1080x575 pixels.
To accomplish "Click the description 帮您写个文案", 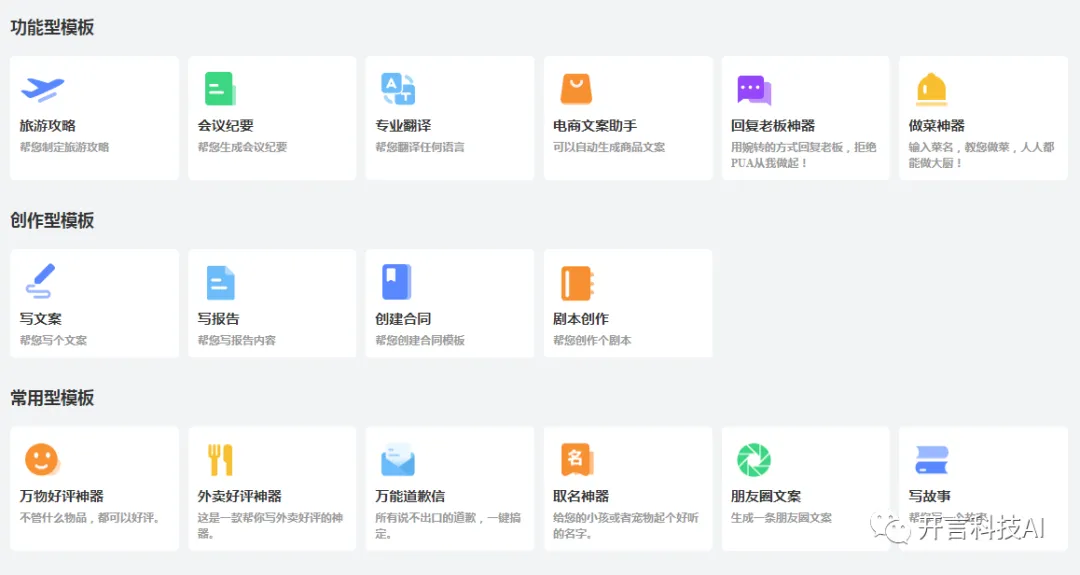I will point(53,341).
